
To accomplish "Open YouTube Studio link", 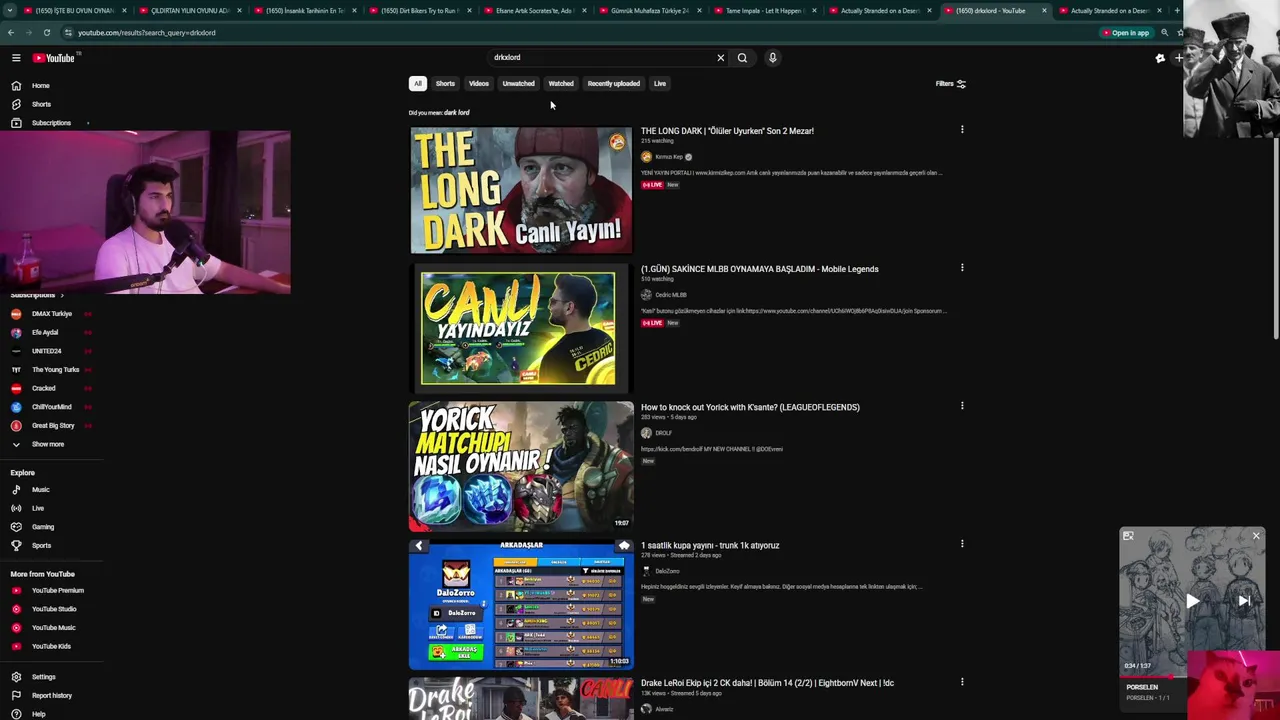I will pos(53,609).
